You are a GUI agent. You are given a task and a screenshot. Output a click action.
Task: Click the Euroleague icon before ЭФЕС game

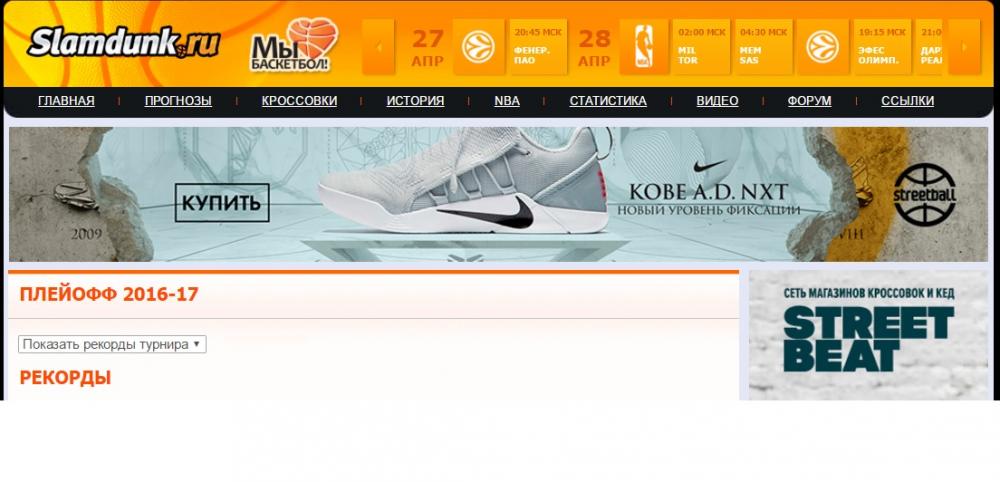pos(822,47)
